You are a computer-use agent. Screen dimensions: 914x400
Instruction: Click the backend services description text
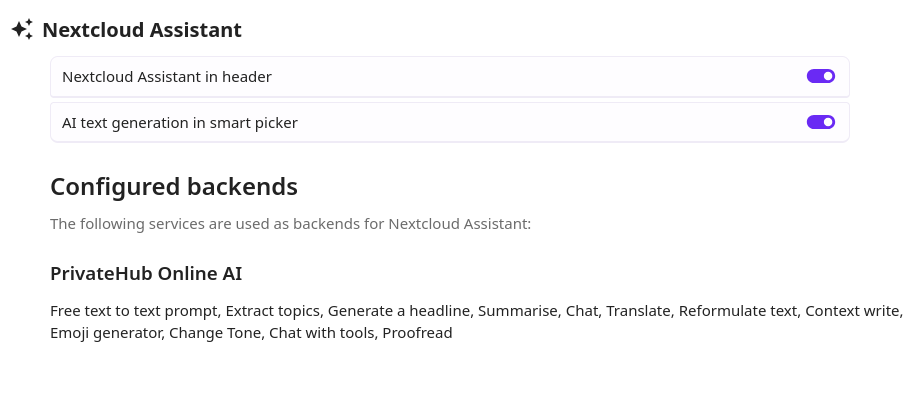290,224
